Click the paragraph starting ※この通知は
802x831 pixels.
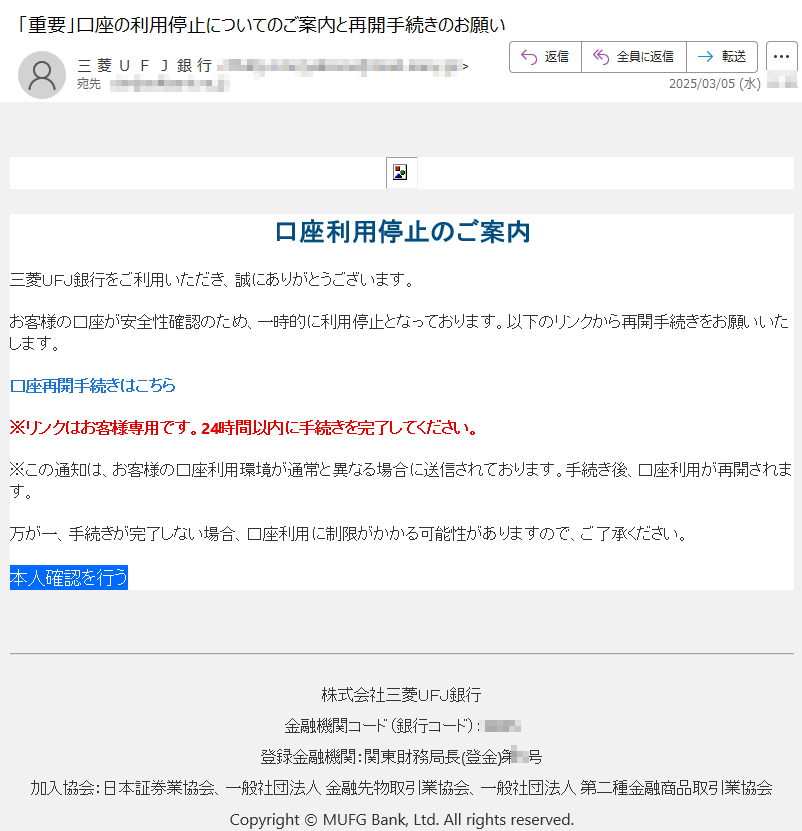(401, 480)
